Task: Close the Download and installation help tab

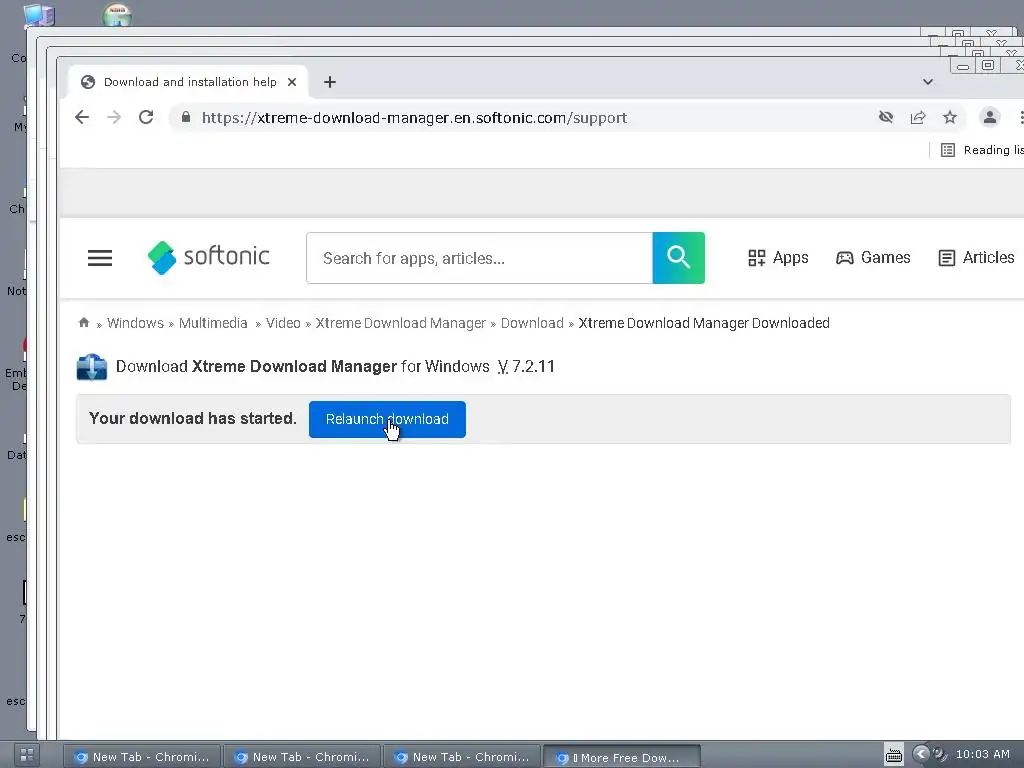Action: click(x=292, y=82)
